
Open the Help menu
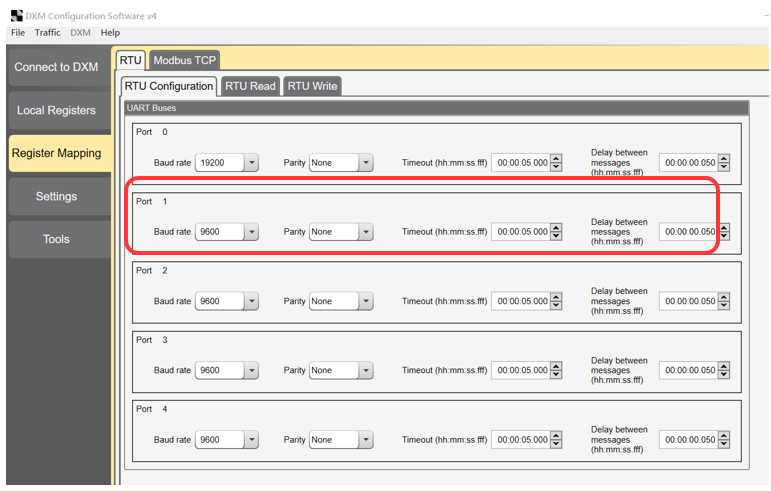110,33
